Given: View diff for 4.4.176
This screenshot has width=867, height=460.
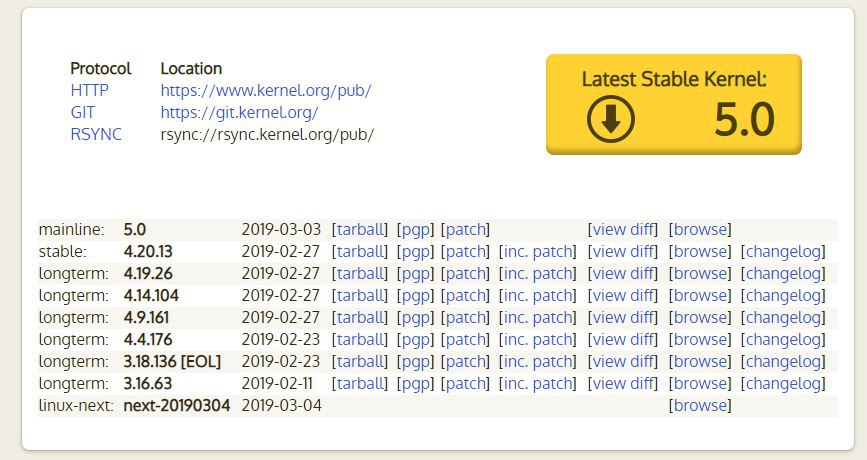Looking at the screenshot, I should click(623, 339).
